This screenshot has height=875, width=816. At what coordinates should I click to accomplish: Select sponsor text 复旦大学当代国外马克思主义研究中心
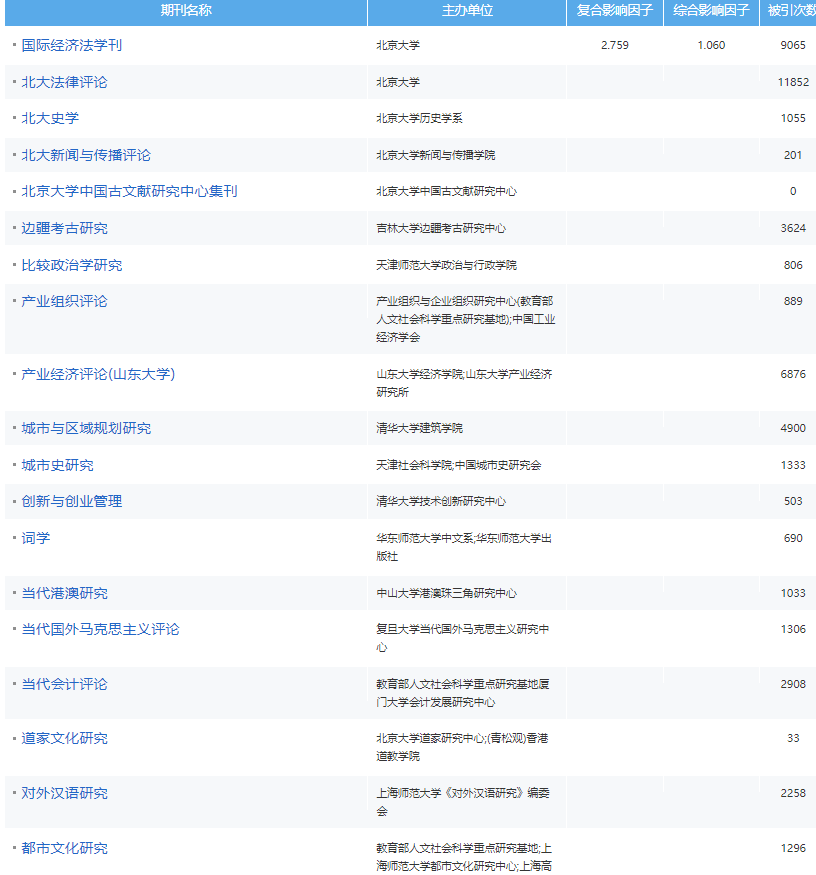(463, 638)
